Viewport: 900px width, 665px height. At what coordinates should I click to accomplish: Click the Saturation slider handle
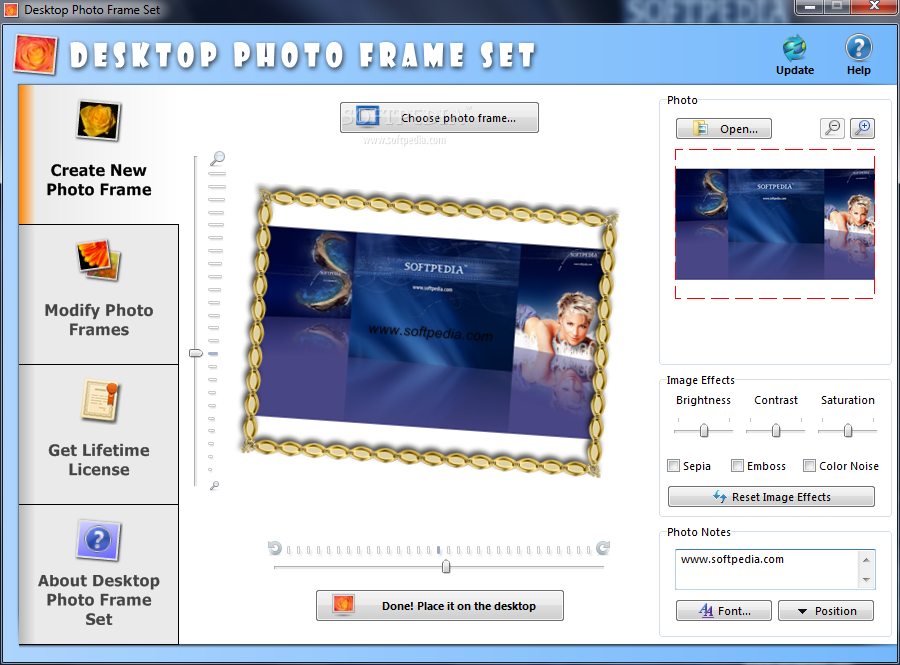click(848, 430)
